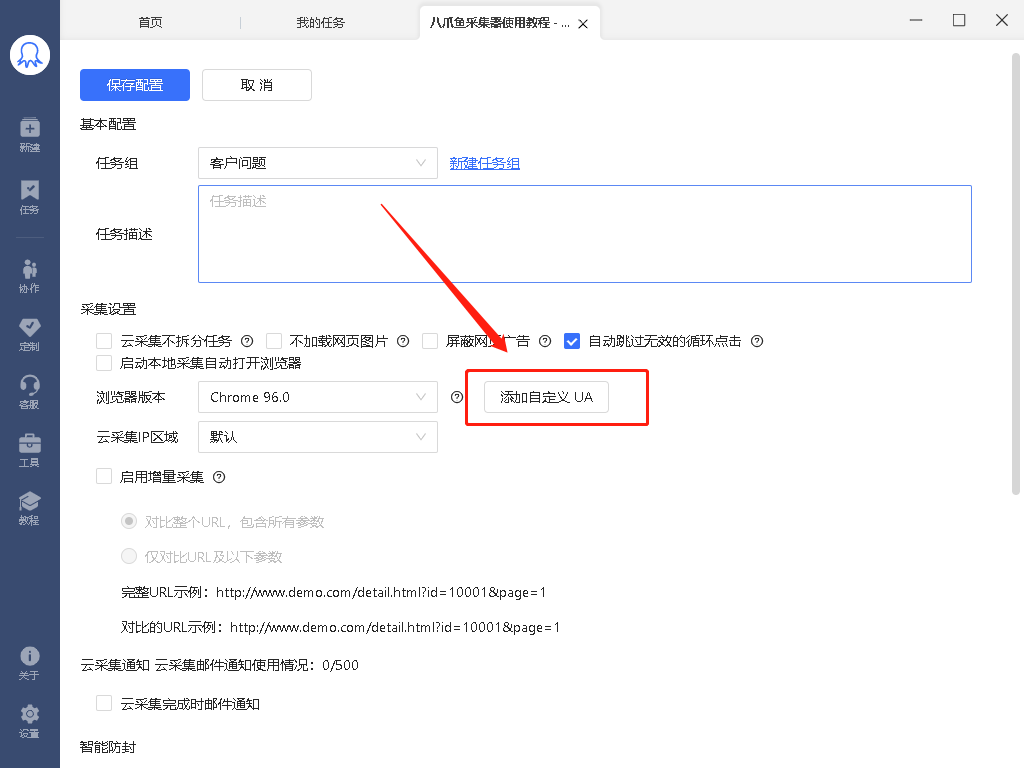Click the 云采集邮件通知使用情况 0/500 text

(257, 665)
